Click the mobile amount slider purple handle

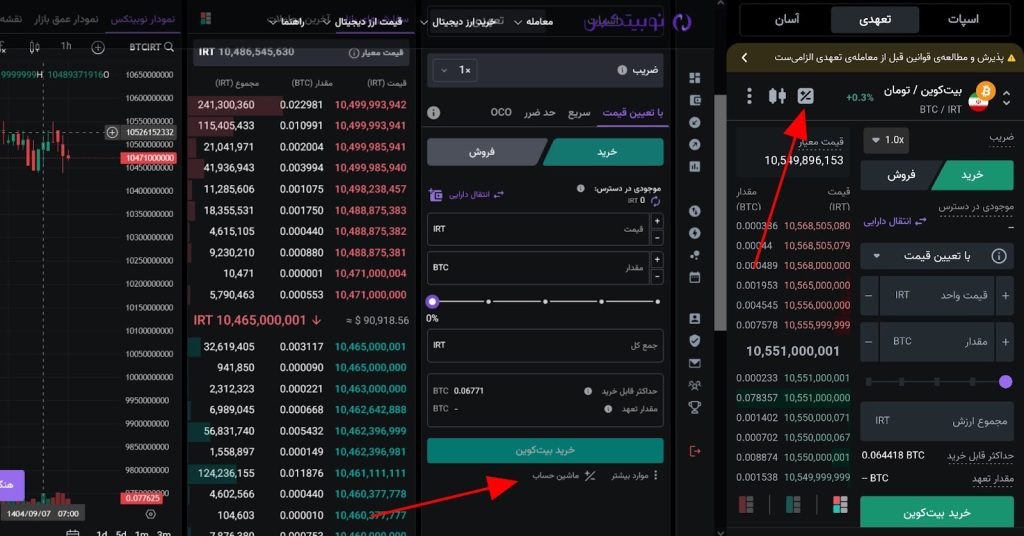click(1005, 382)
